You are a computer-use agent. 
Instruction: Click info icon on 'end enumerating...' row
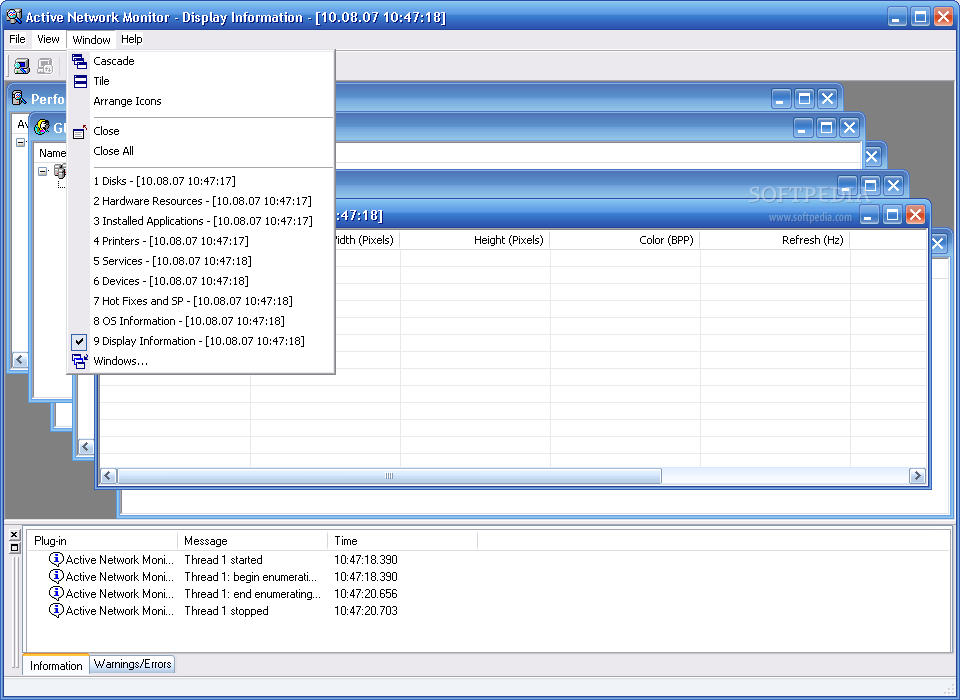[x=56, y=593]
